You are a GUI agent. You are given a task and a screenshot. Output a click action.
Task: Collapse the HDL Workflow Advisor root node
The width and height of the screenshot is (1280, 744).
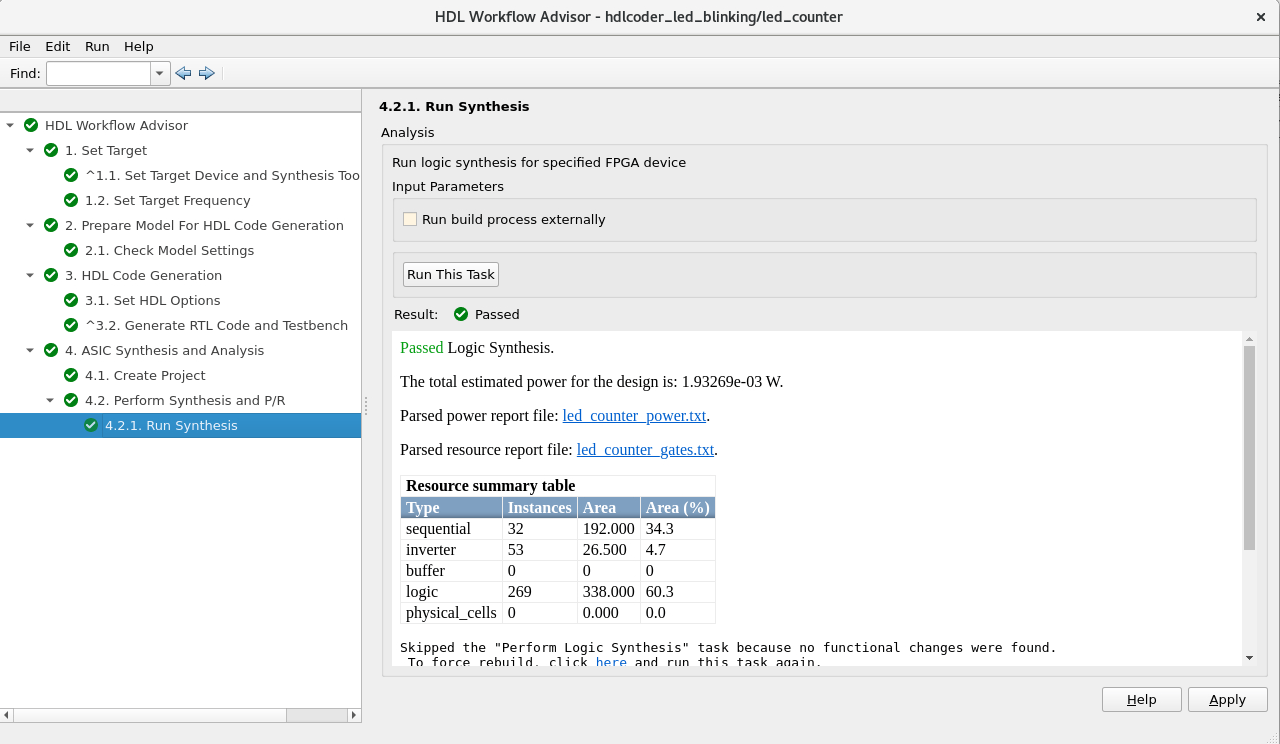(x=10, y=125)
